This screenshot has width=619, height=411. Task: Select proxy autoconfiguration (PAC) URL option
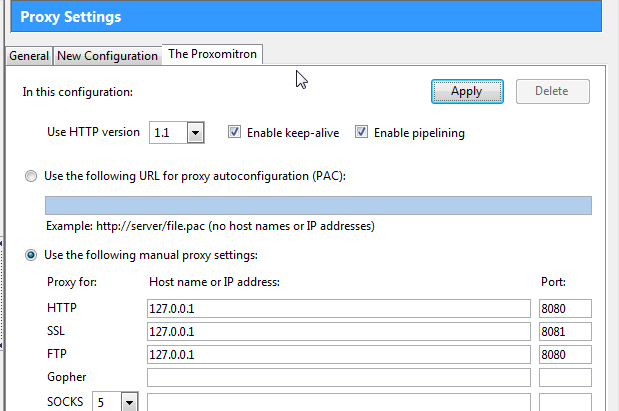32,176
